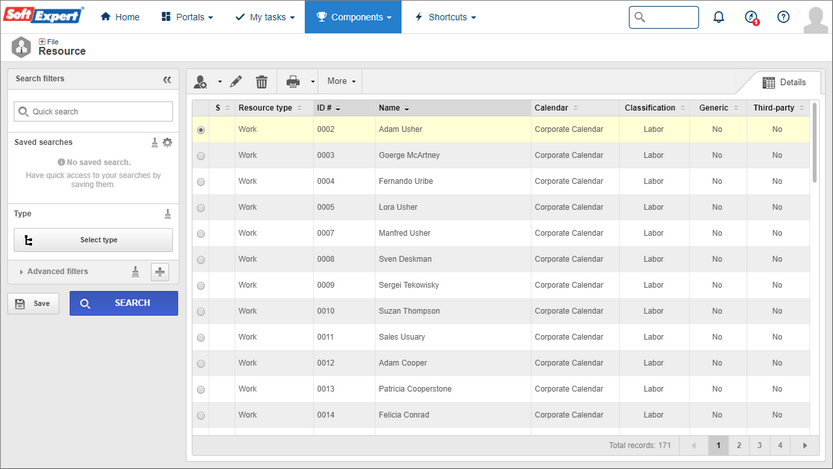This screenshot has height=469, width=833.
Task: Clear advanced filters with broom icon
Action: tap(135, 272)
